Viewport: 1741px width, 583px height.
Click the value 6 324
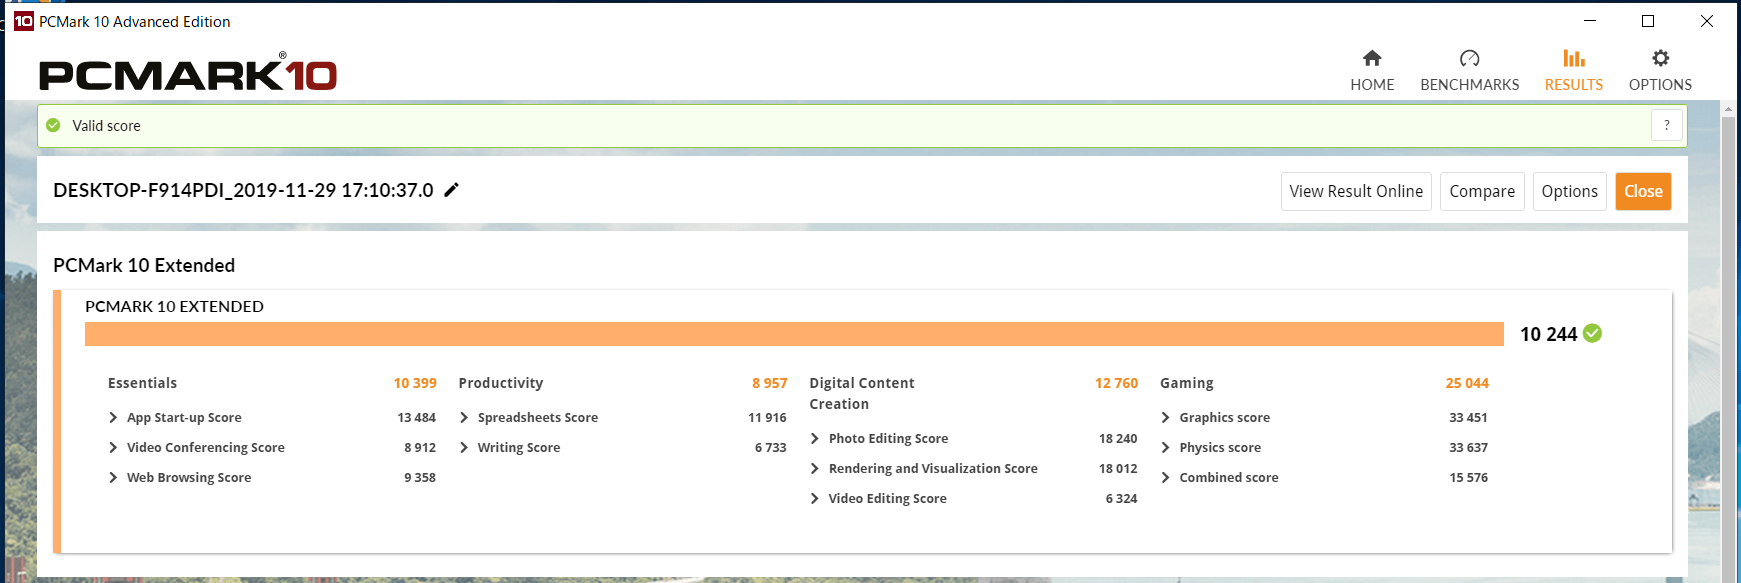[1121, 499]
